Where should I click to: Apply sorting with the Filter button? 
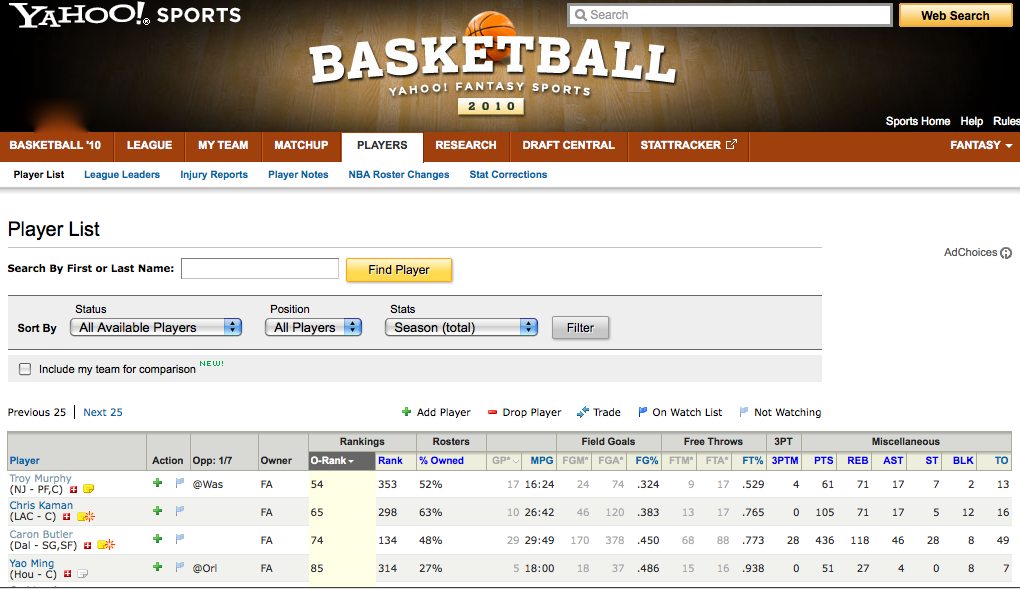click(580, 327)
